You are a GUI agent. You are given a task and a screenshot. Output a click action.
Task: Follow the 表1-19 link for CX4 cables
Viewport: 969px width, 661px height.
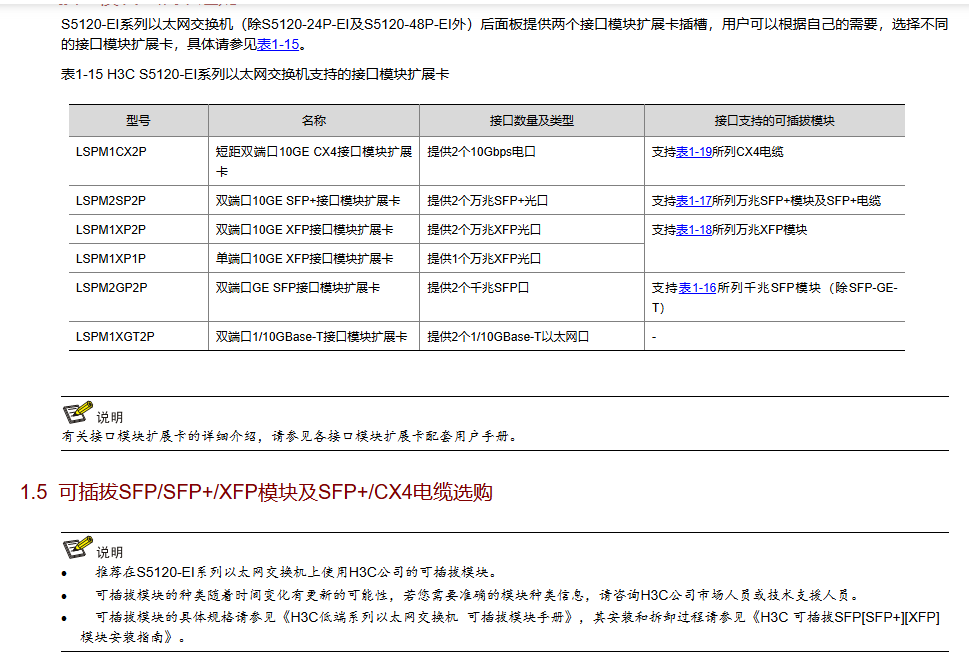pyautogui.click(x=694, y=152)
